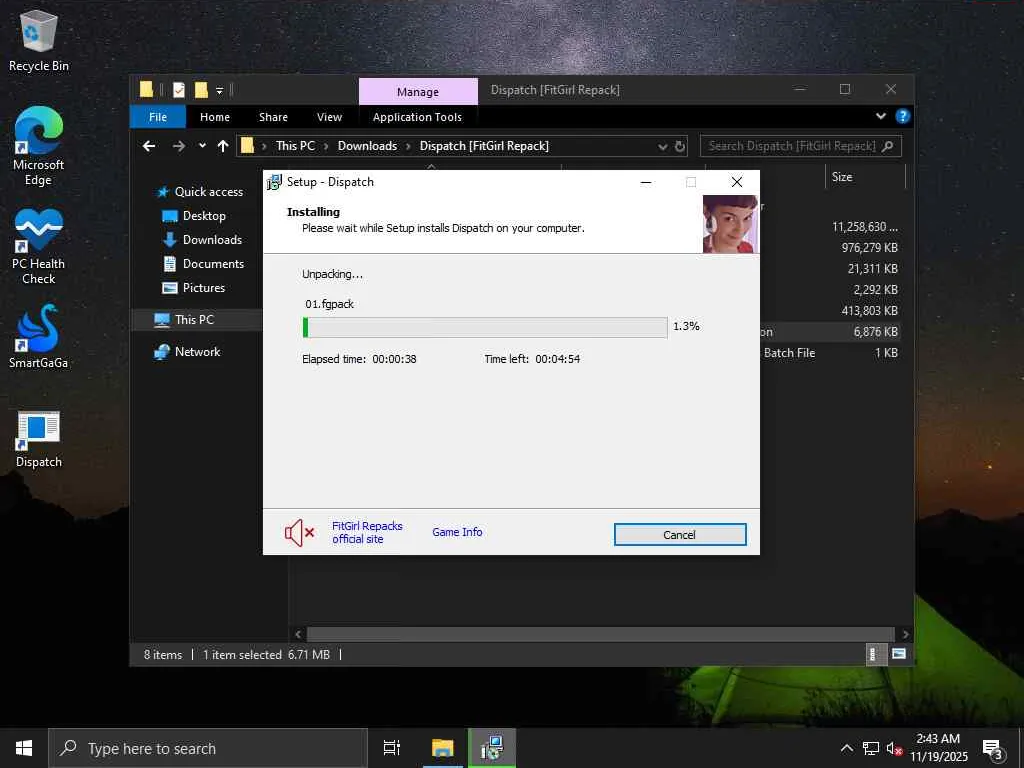Screen dimensions: 1024x768
Task: Click the horizontal scrollbar in Explorer
Action: tap(600, 634)
